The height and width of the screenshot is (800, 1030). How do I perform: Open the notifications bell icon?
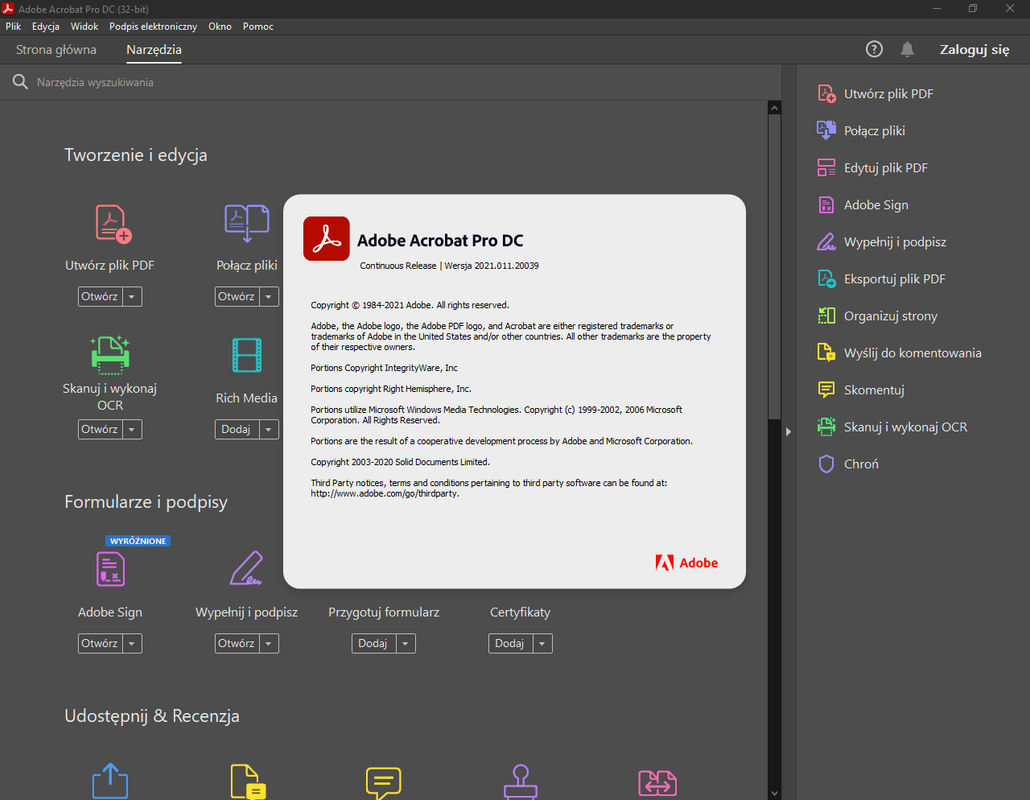[x=907, y=49]
